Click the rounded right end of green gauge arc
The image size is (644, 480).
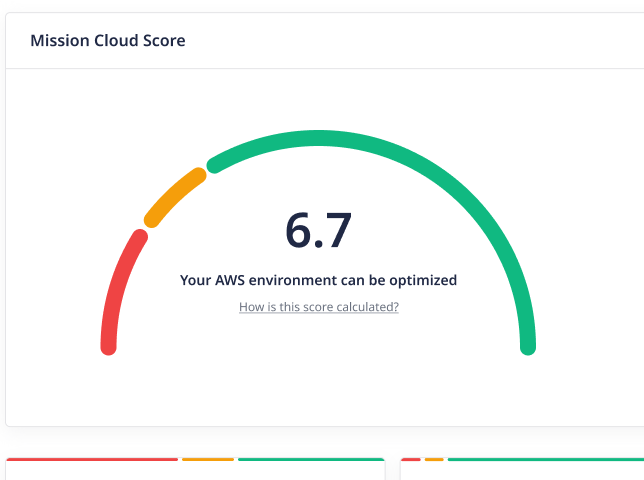pyautogui.click(x=528, y=346)
